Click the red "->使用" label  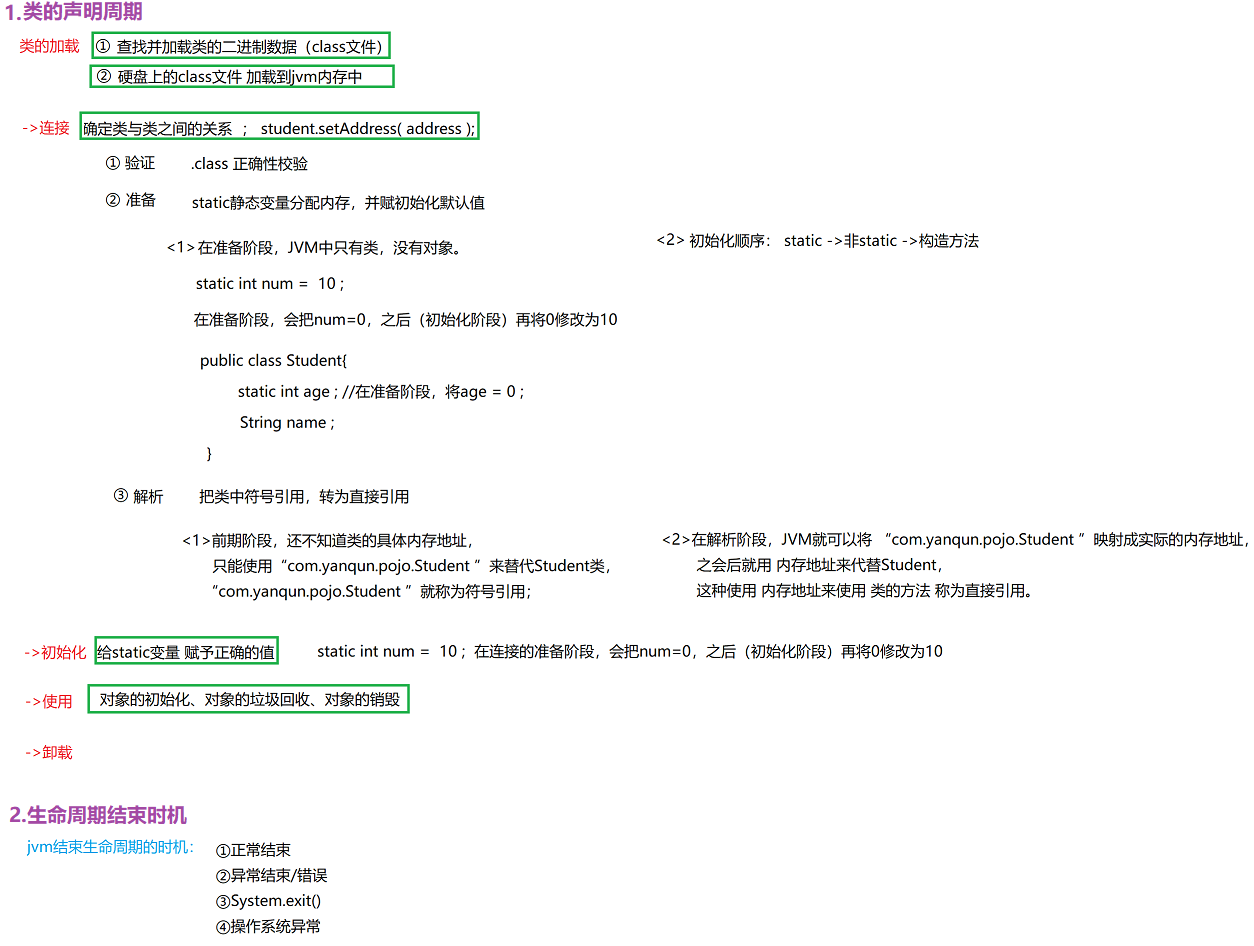click(x=48, y=701)
